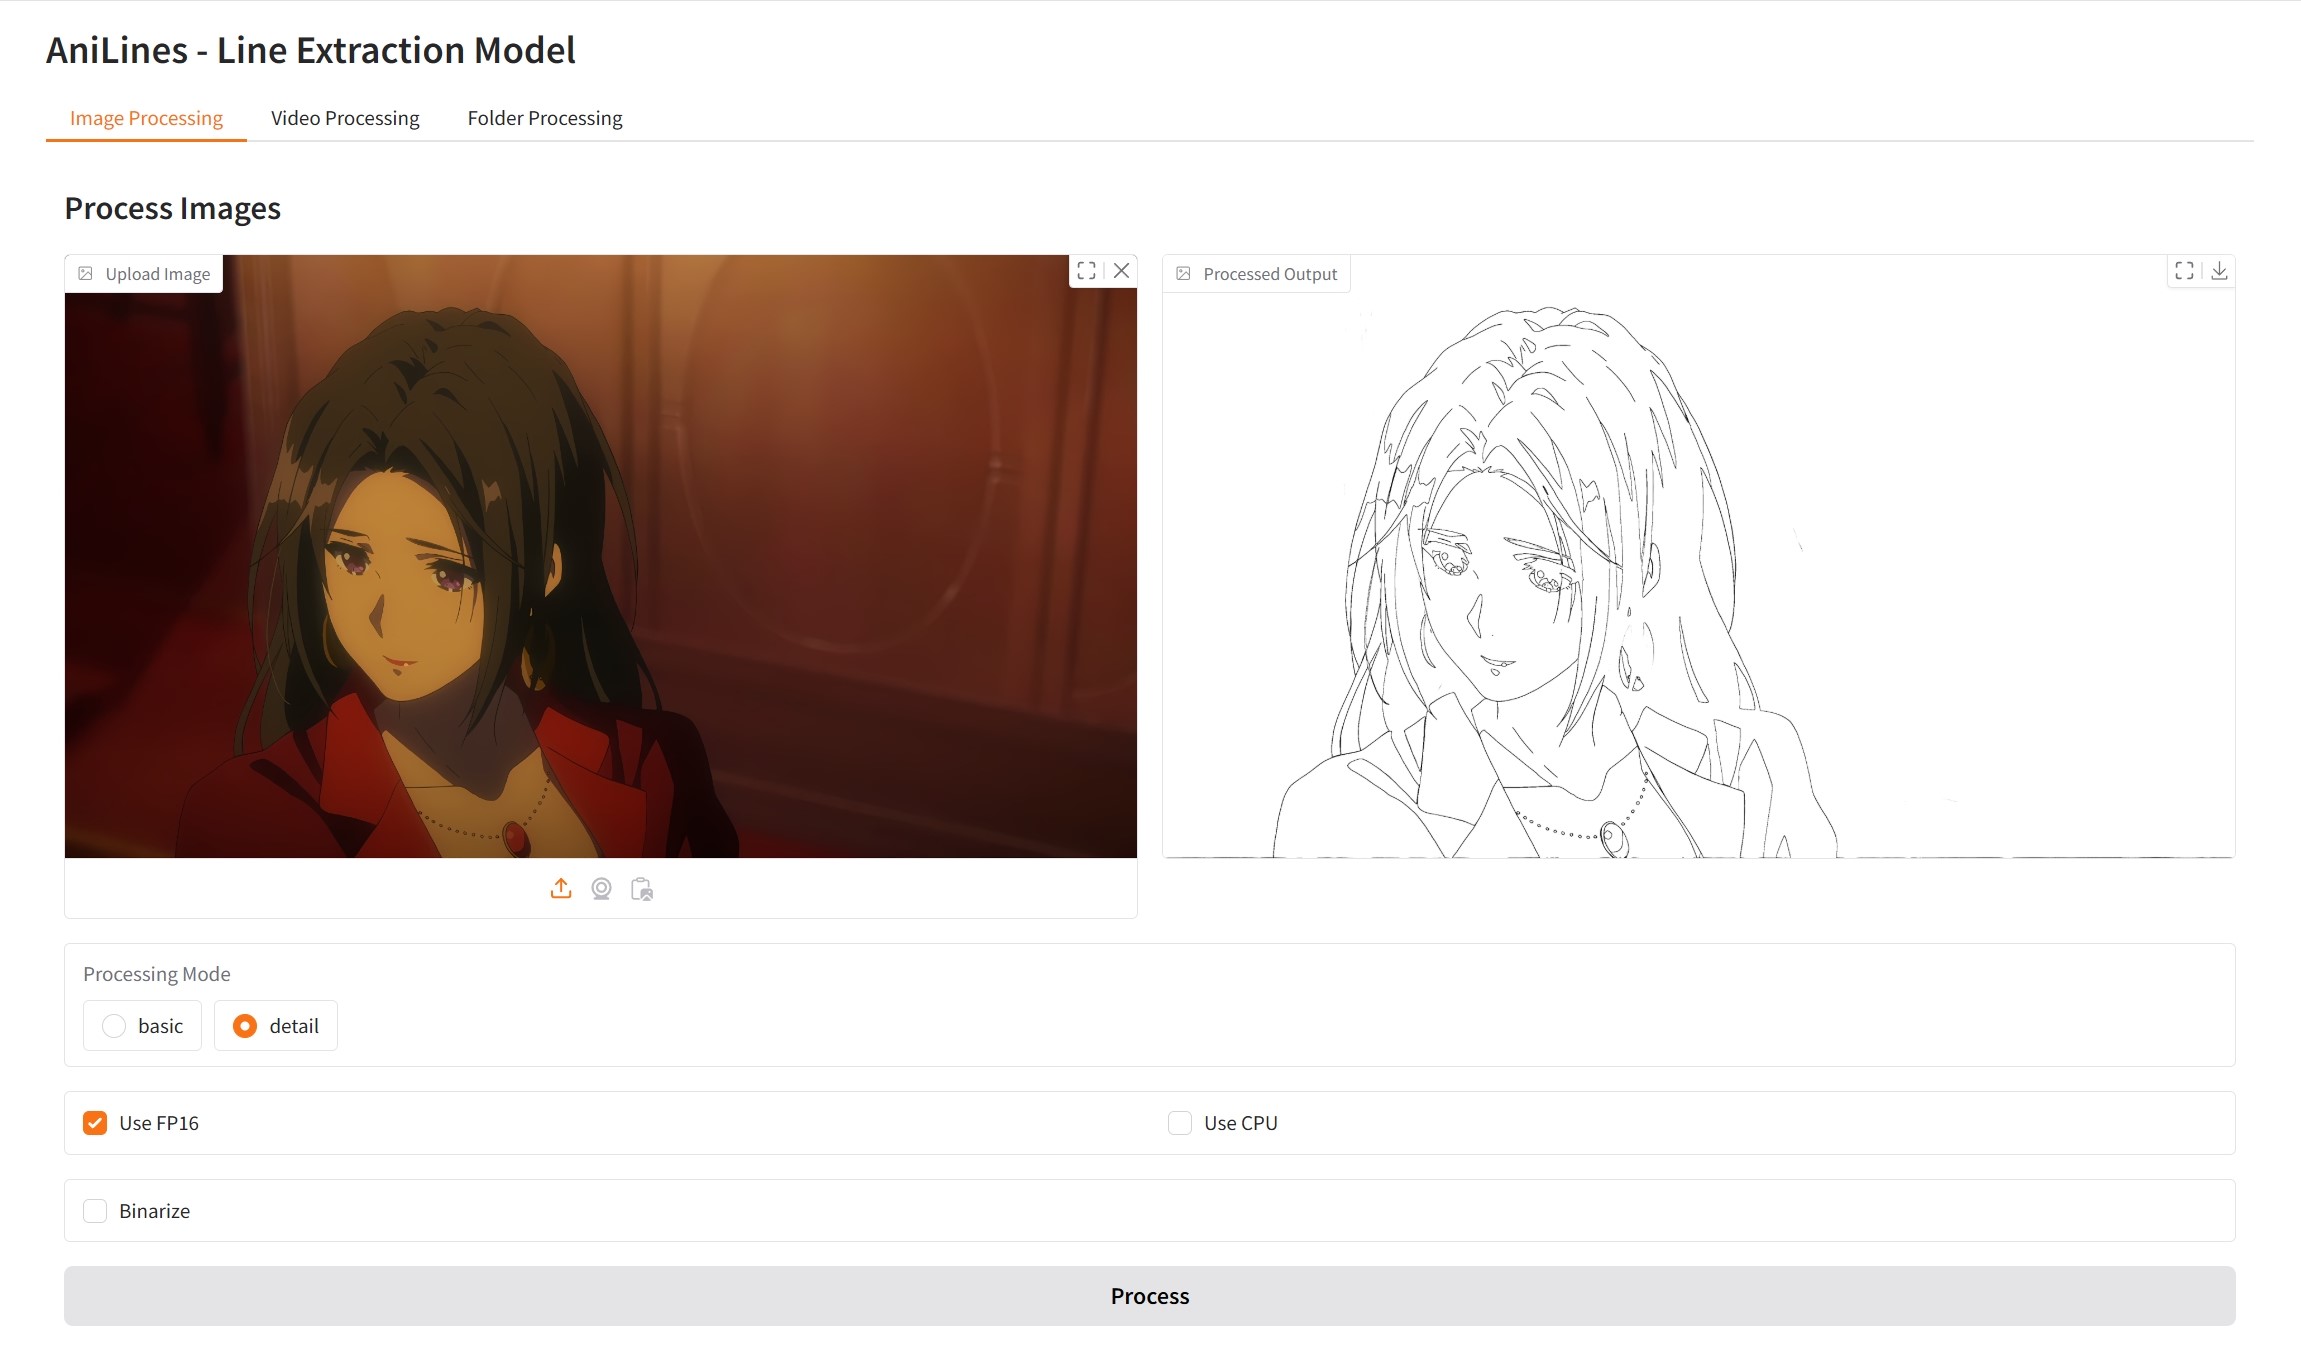The image size is (2301, 1348).
Task: Click the Upload Image label
Action: tap(145, 274)
